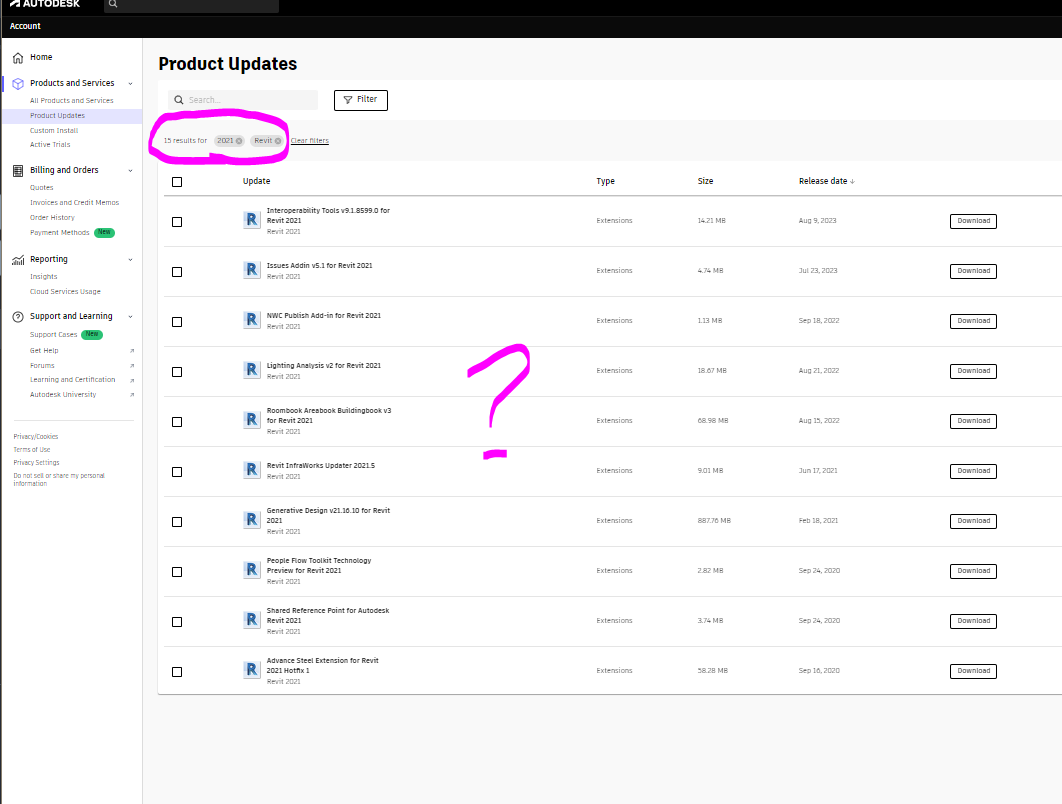Check the Advance Steel Extension row checkbox
This screenshot has width=1062, height=804.
pos(177,672)
